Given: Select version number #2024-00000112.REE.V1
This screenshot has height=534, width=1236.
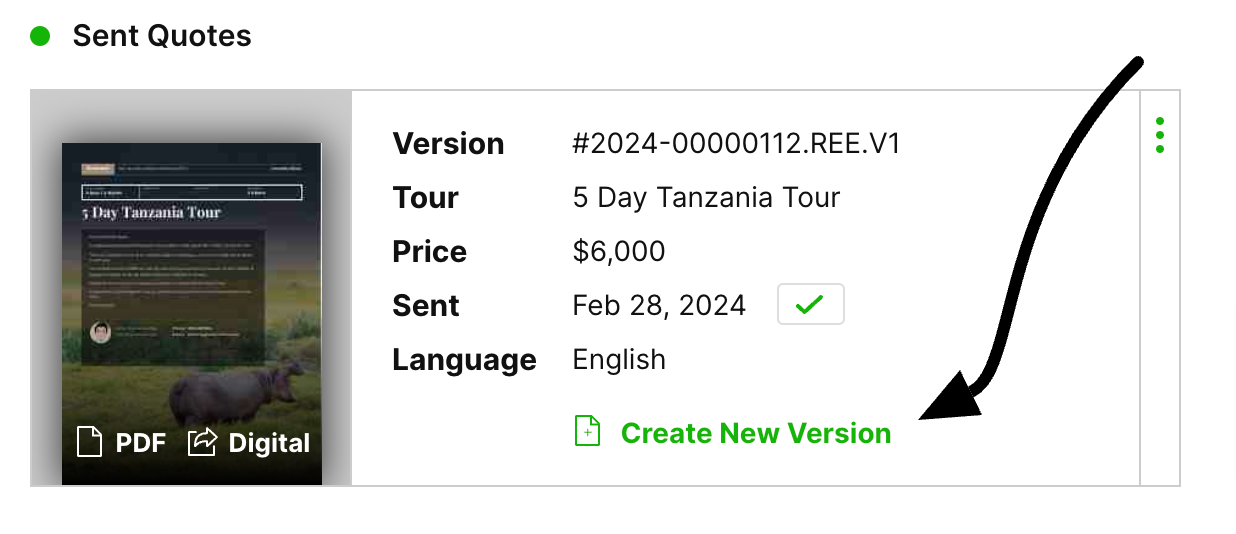Looking at the screenshot, I should (x=737, y=144).
